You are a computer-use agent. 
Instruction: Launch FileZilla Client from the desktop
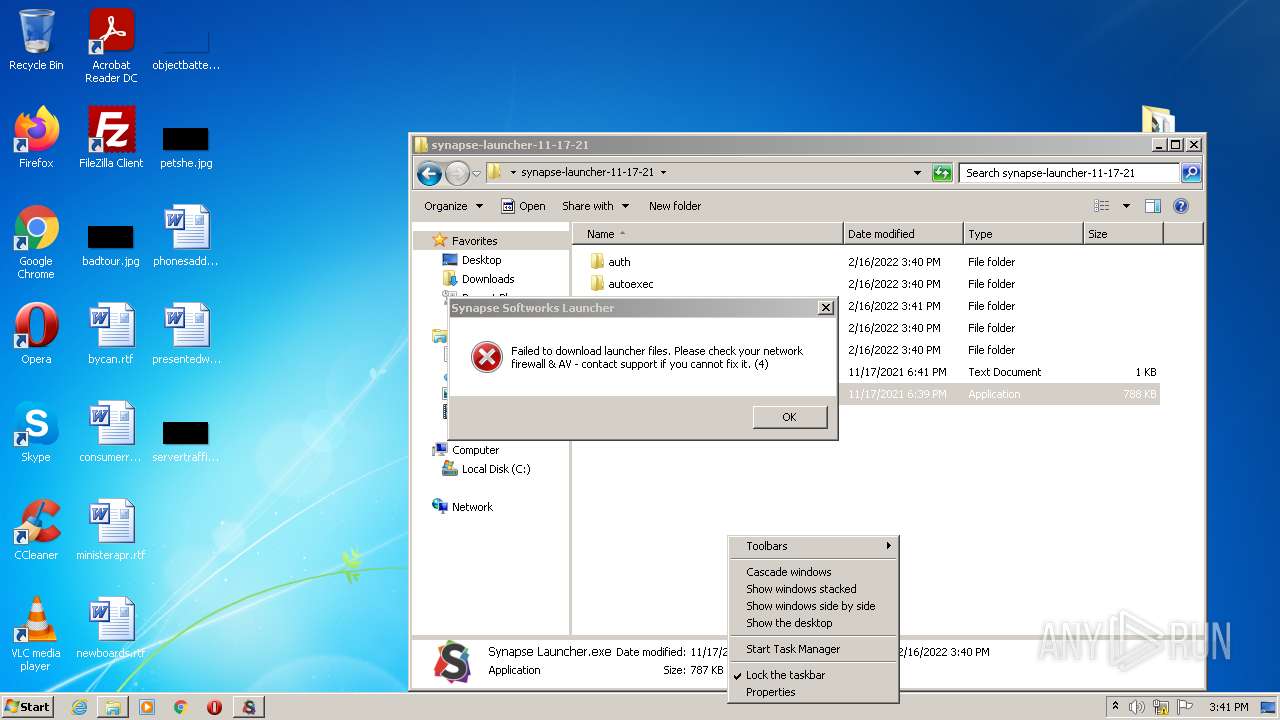pos(111,138)
